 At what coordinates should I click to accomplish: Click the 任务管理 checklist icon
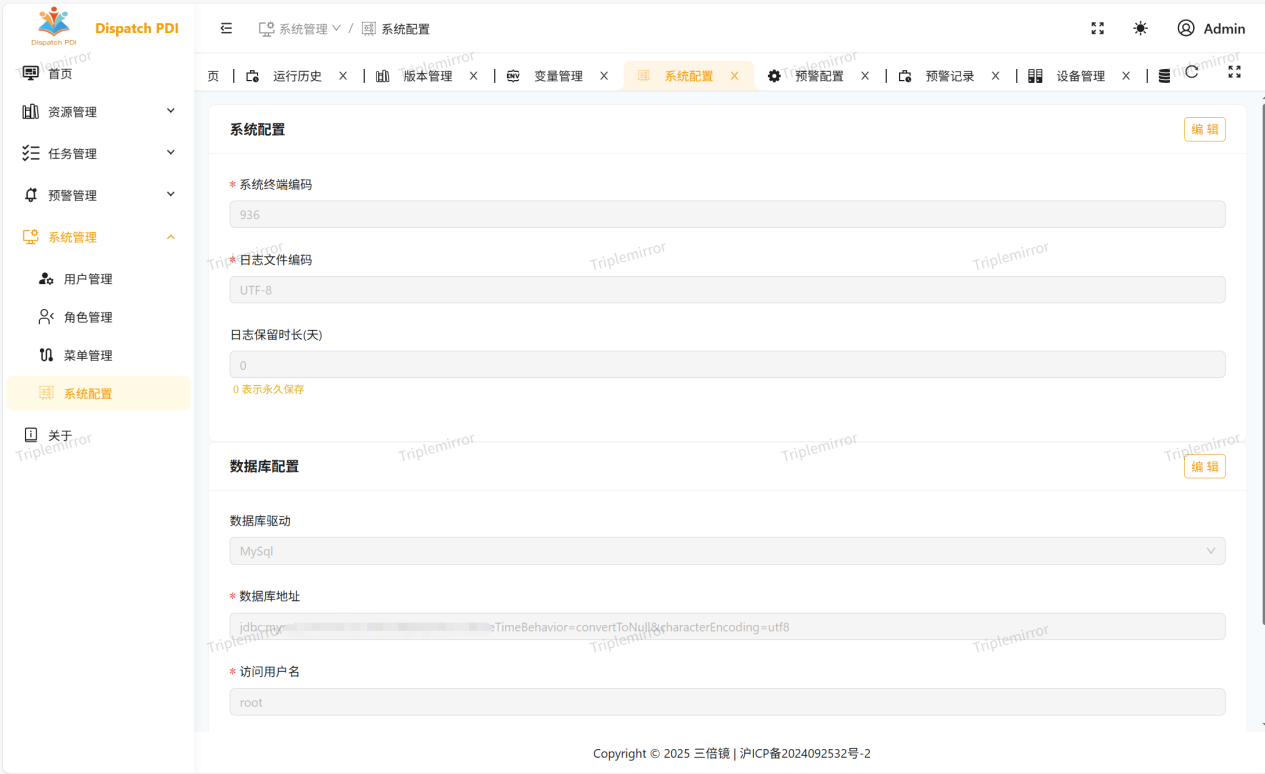coord(31,153)
